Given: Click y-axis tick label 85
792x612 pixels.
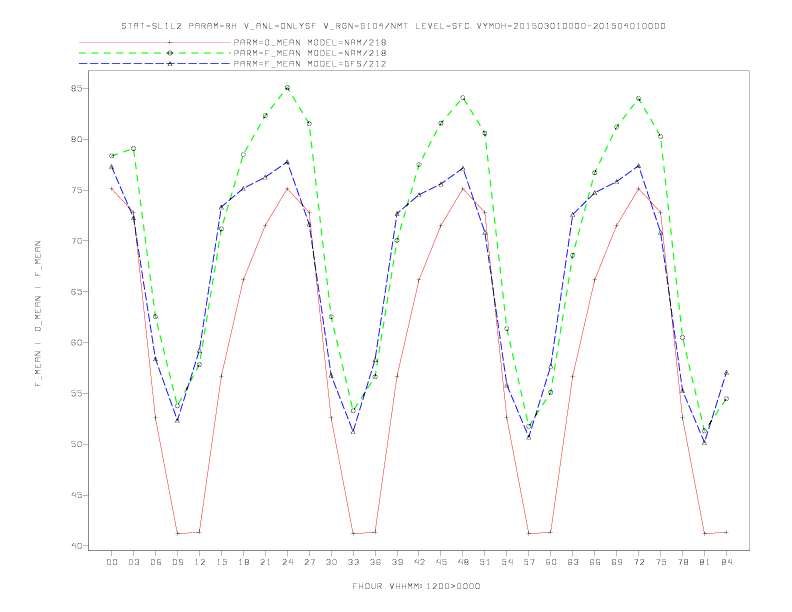Looking at the screenshot, I should point(76,88).
